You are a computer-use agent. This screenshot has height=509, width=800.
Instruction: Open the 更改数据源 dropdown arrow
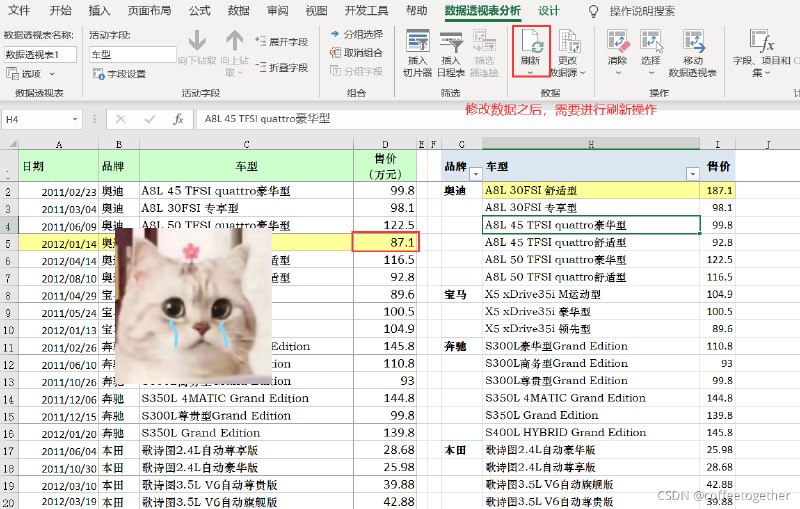pos(582,73)
